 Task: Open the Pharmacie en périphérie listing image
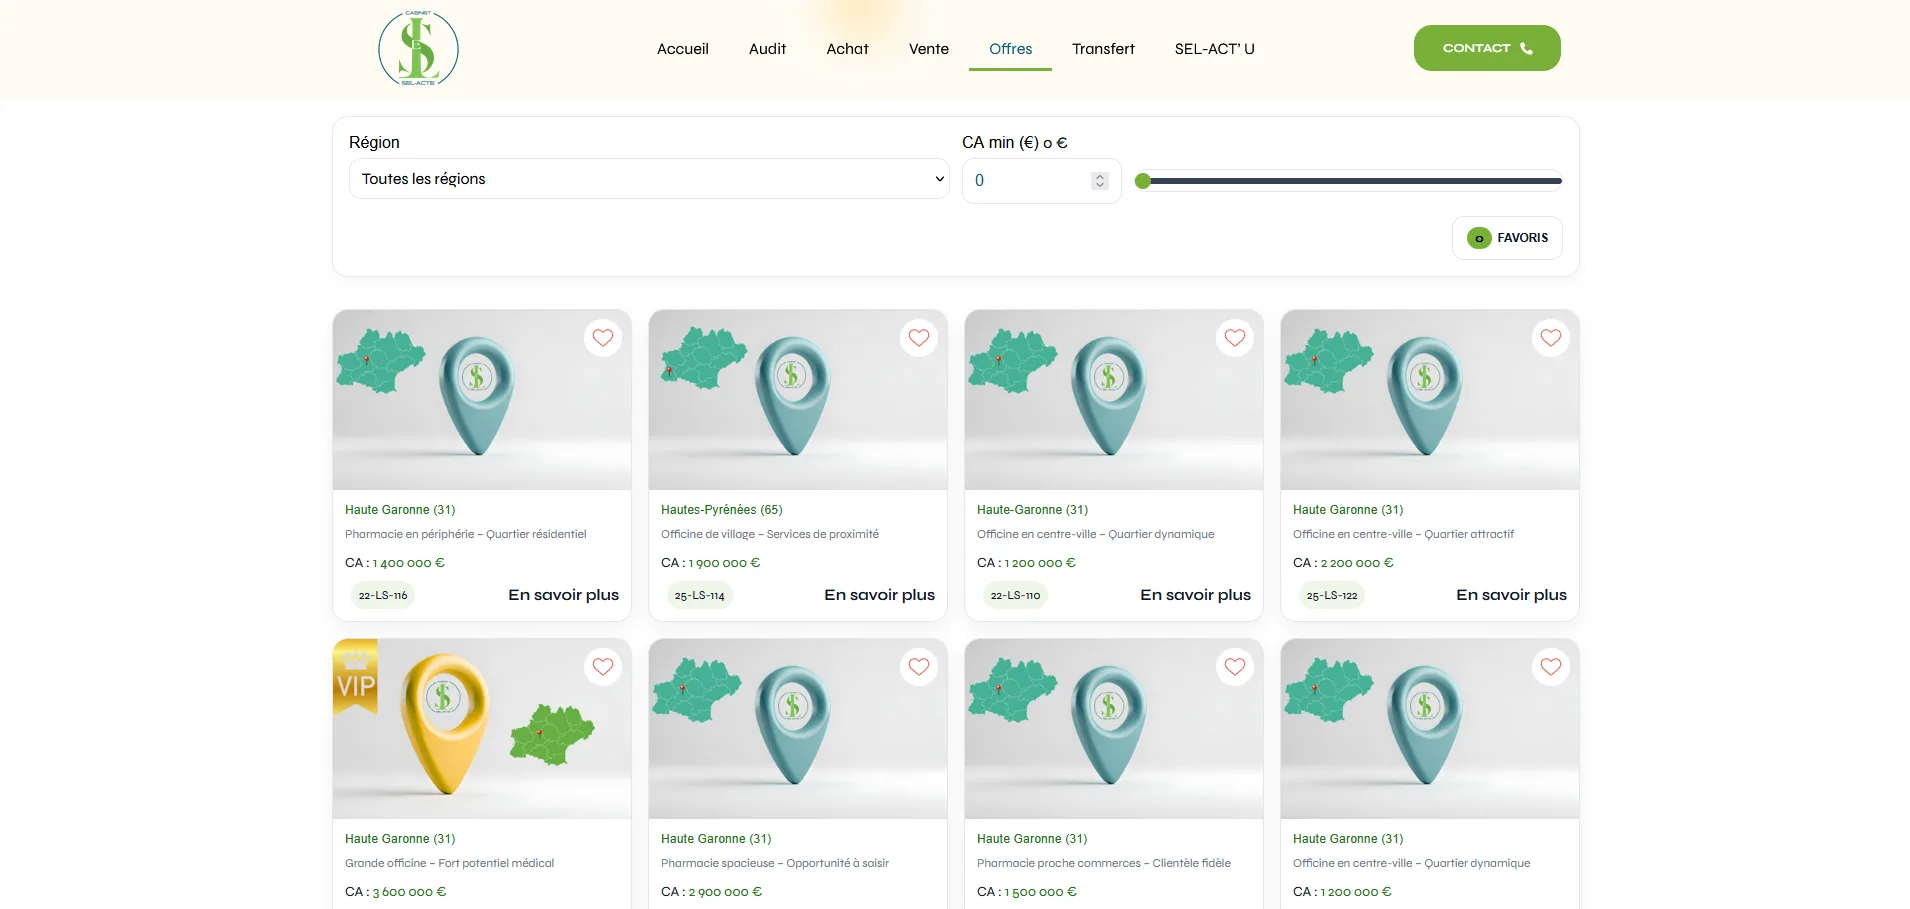tap(482, 400)
